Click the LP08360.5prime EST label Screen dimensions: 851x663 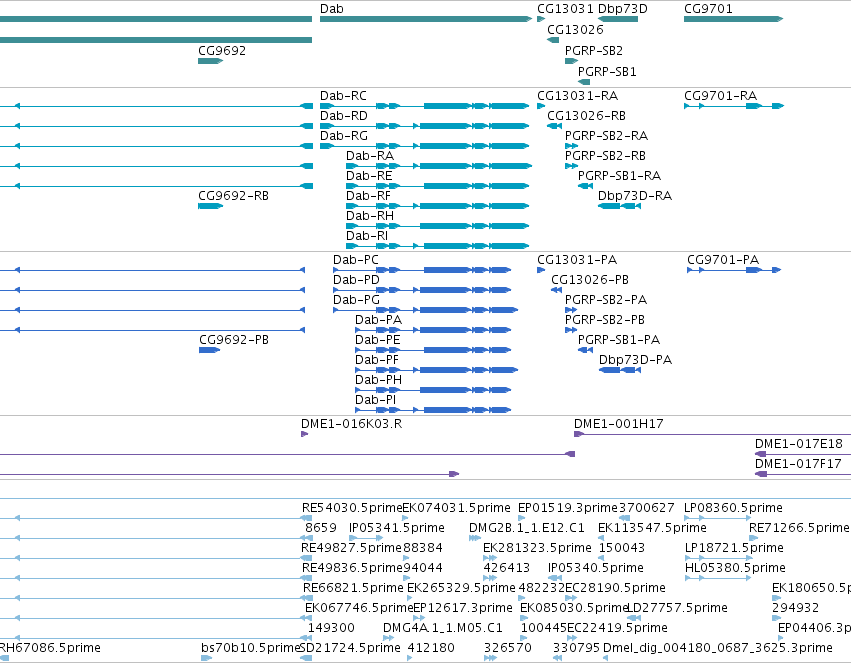tap(733, 508)
